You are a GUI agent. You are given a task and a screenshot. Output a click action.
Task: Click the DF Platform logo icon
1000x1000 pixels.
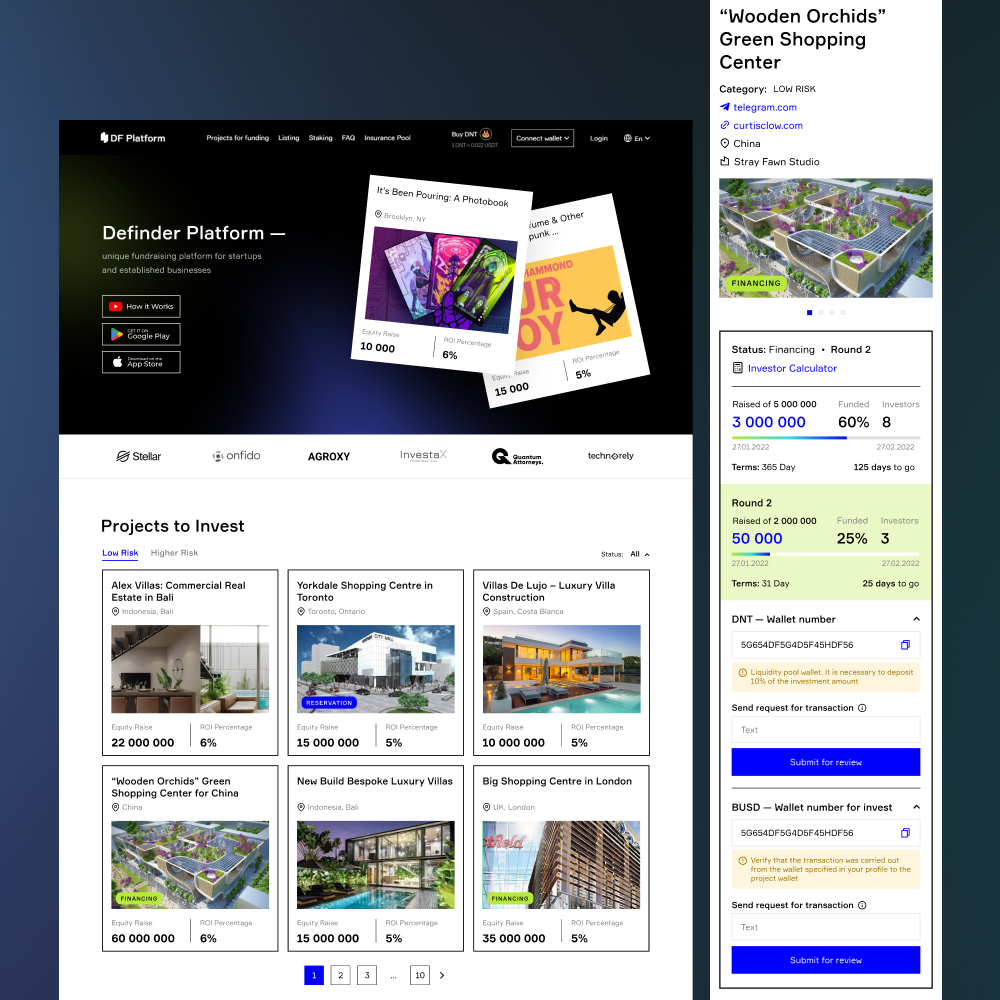tap(104, 138)
